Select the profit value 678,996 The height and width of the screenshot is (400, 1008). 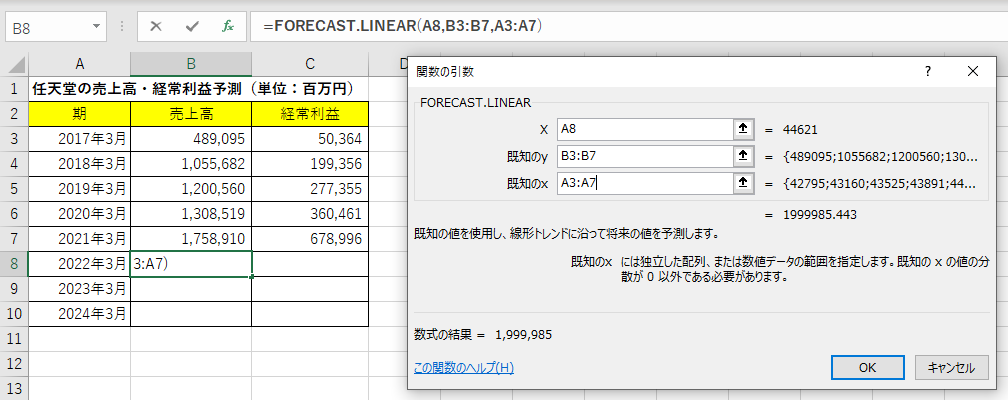coord(310,239)
